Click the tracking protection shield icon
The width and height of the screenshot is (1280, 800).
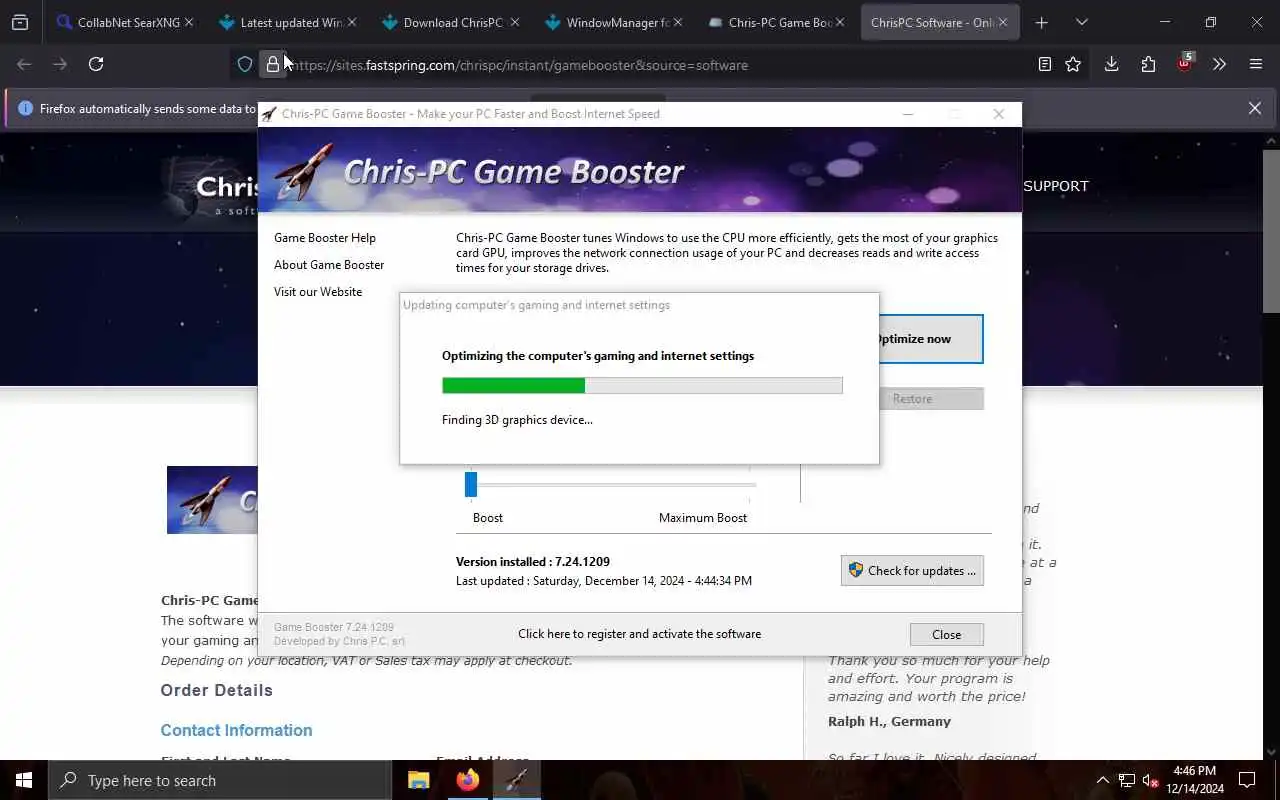tap(245, 65)
